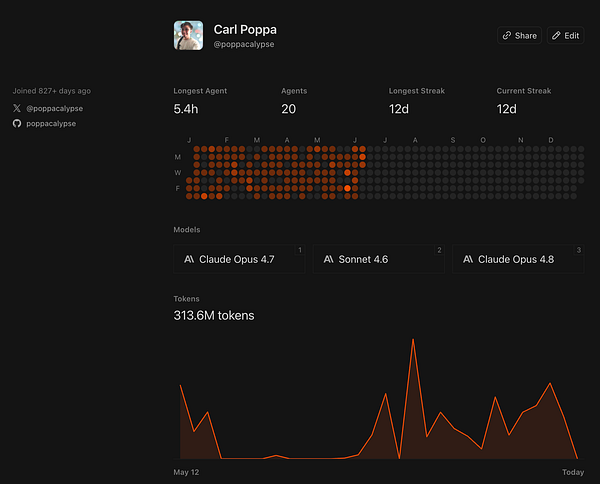This screenshot has height=484, width=600.
Task: Select the Claude Opus 4.8 model card
Action: click(518, 259)
